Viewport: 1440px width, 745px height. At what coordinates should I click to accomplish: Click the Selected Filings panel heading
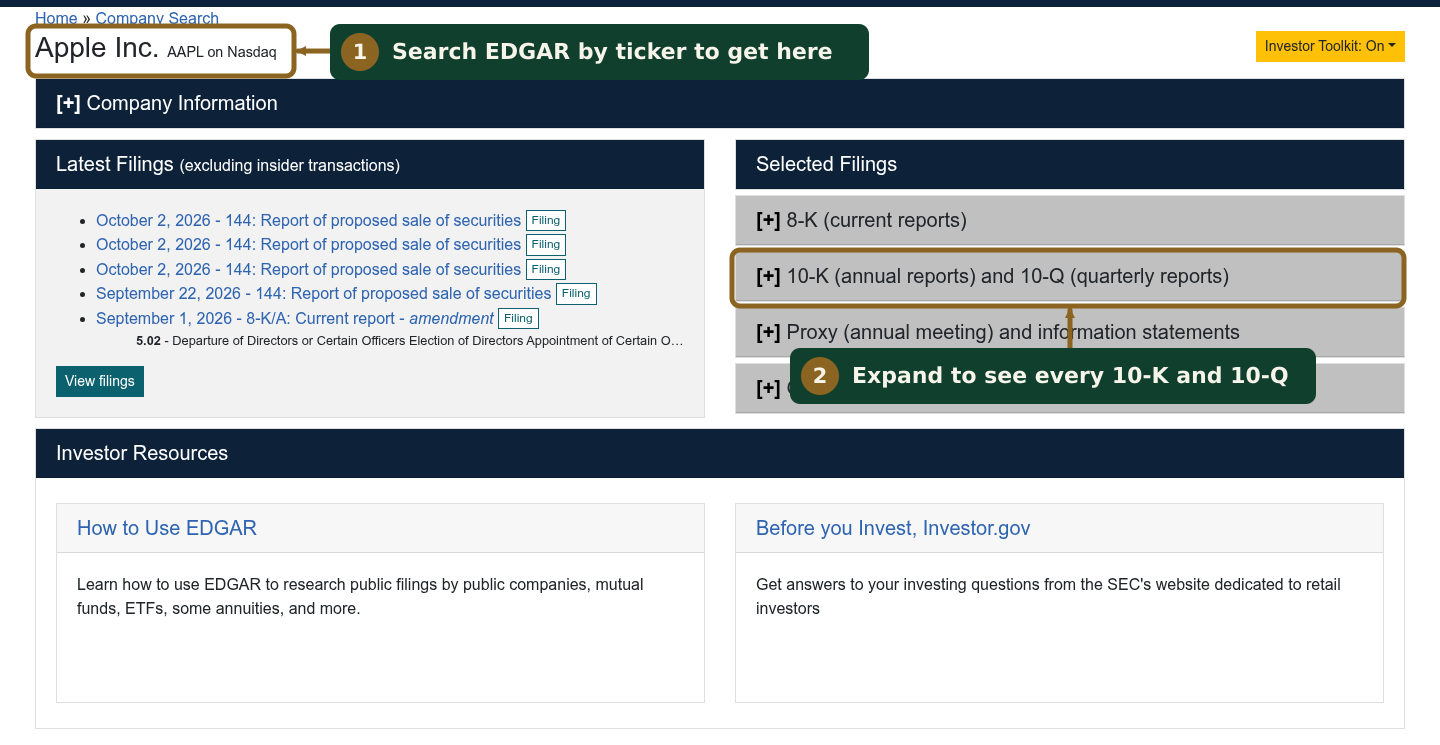826,164
